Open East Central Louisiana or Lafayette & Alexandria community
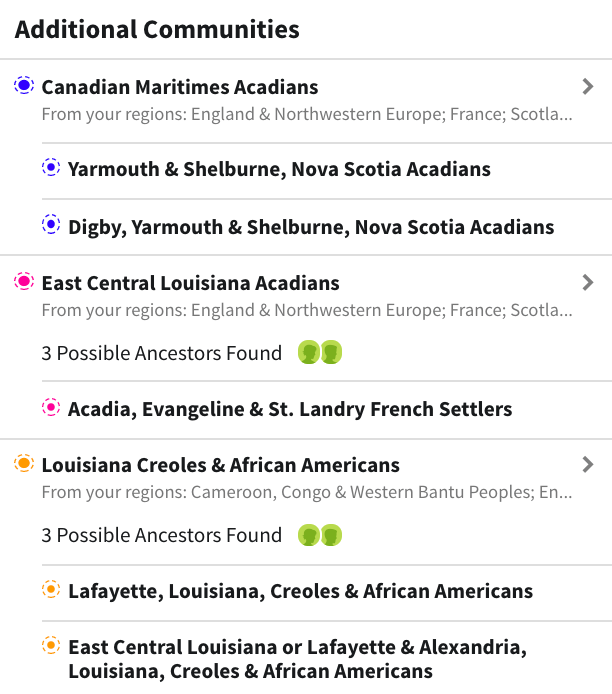The image size is (612, 694). click(x=297, y=658)
